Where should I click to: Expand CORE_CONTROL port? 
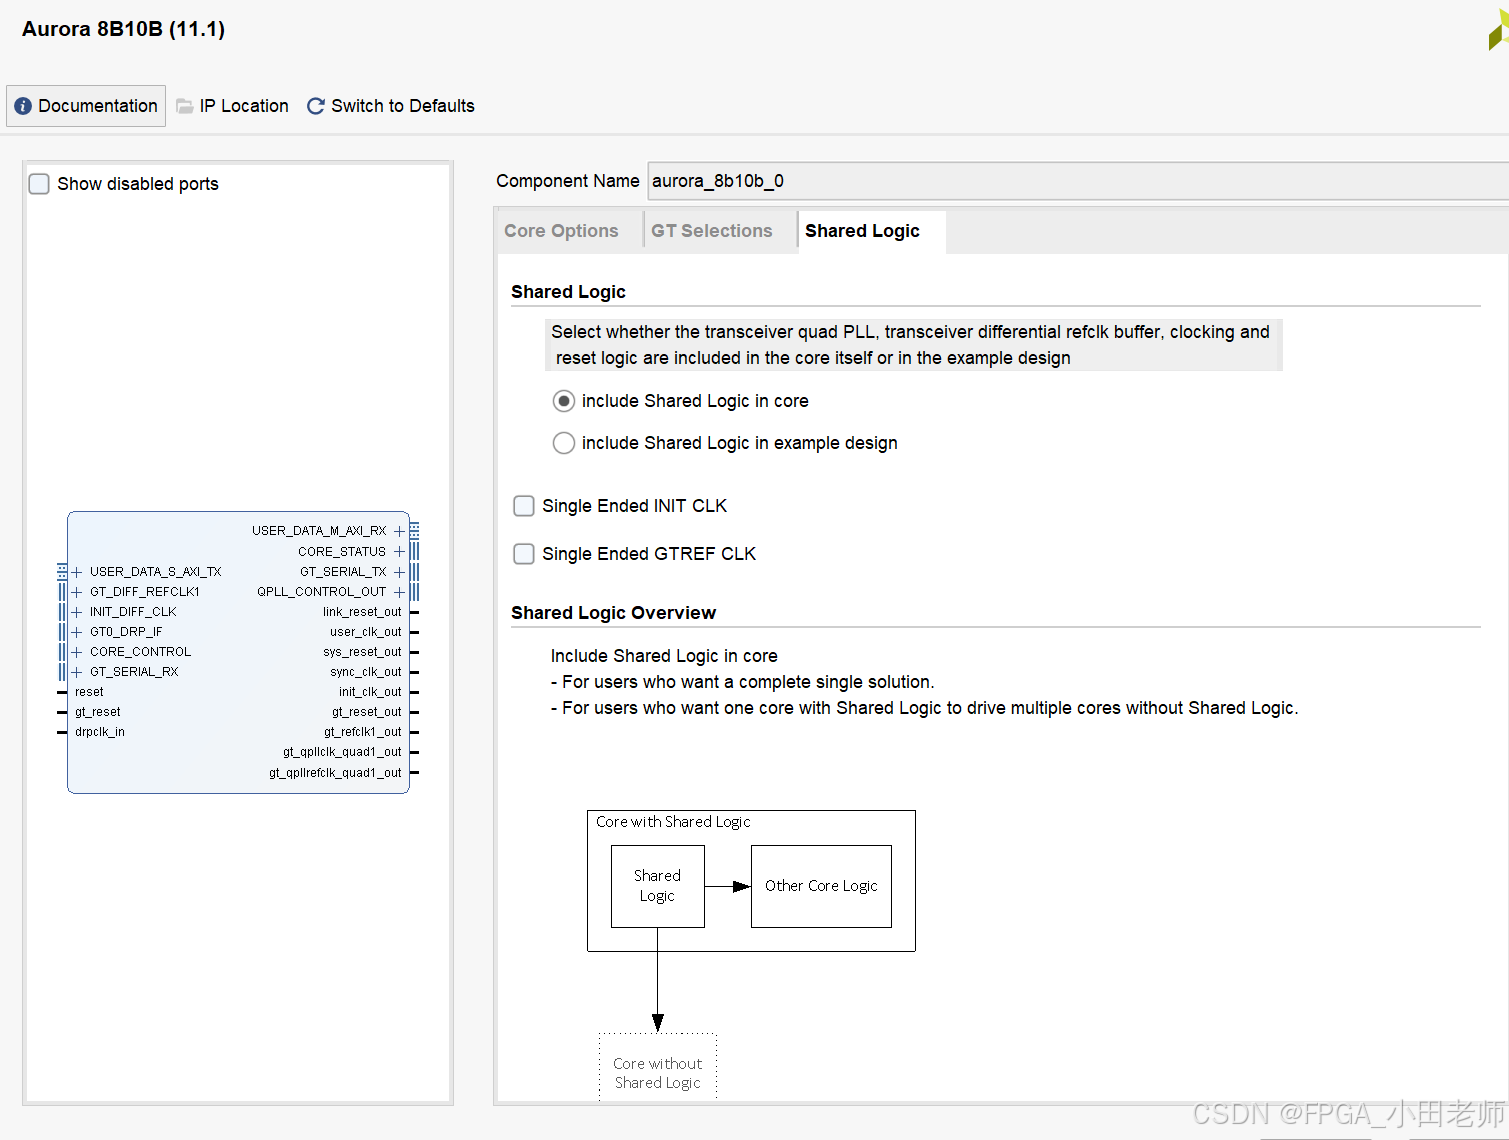pos(76,652)
